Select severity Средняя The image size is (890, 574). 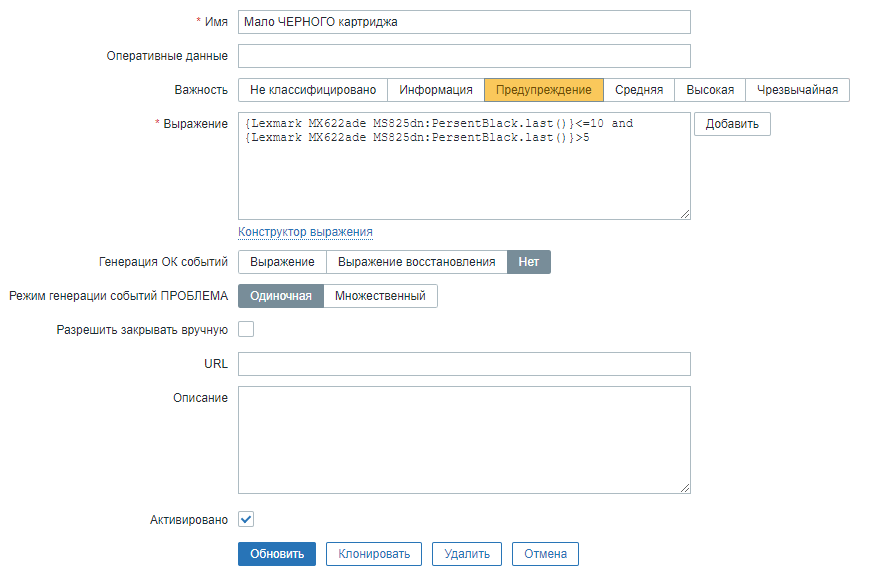(x=639, y=90)
